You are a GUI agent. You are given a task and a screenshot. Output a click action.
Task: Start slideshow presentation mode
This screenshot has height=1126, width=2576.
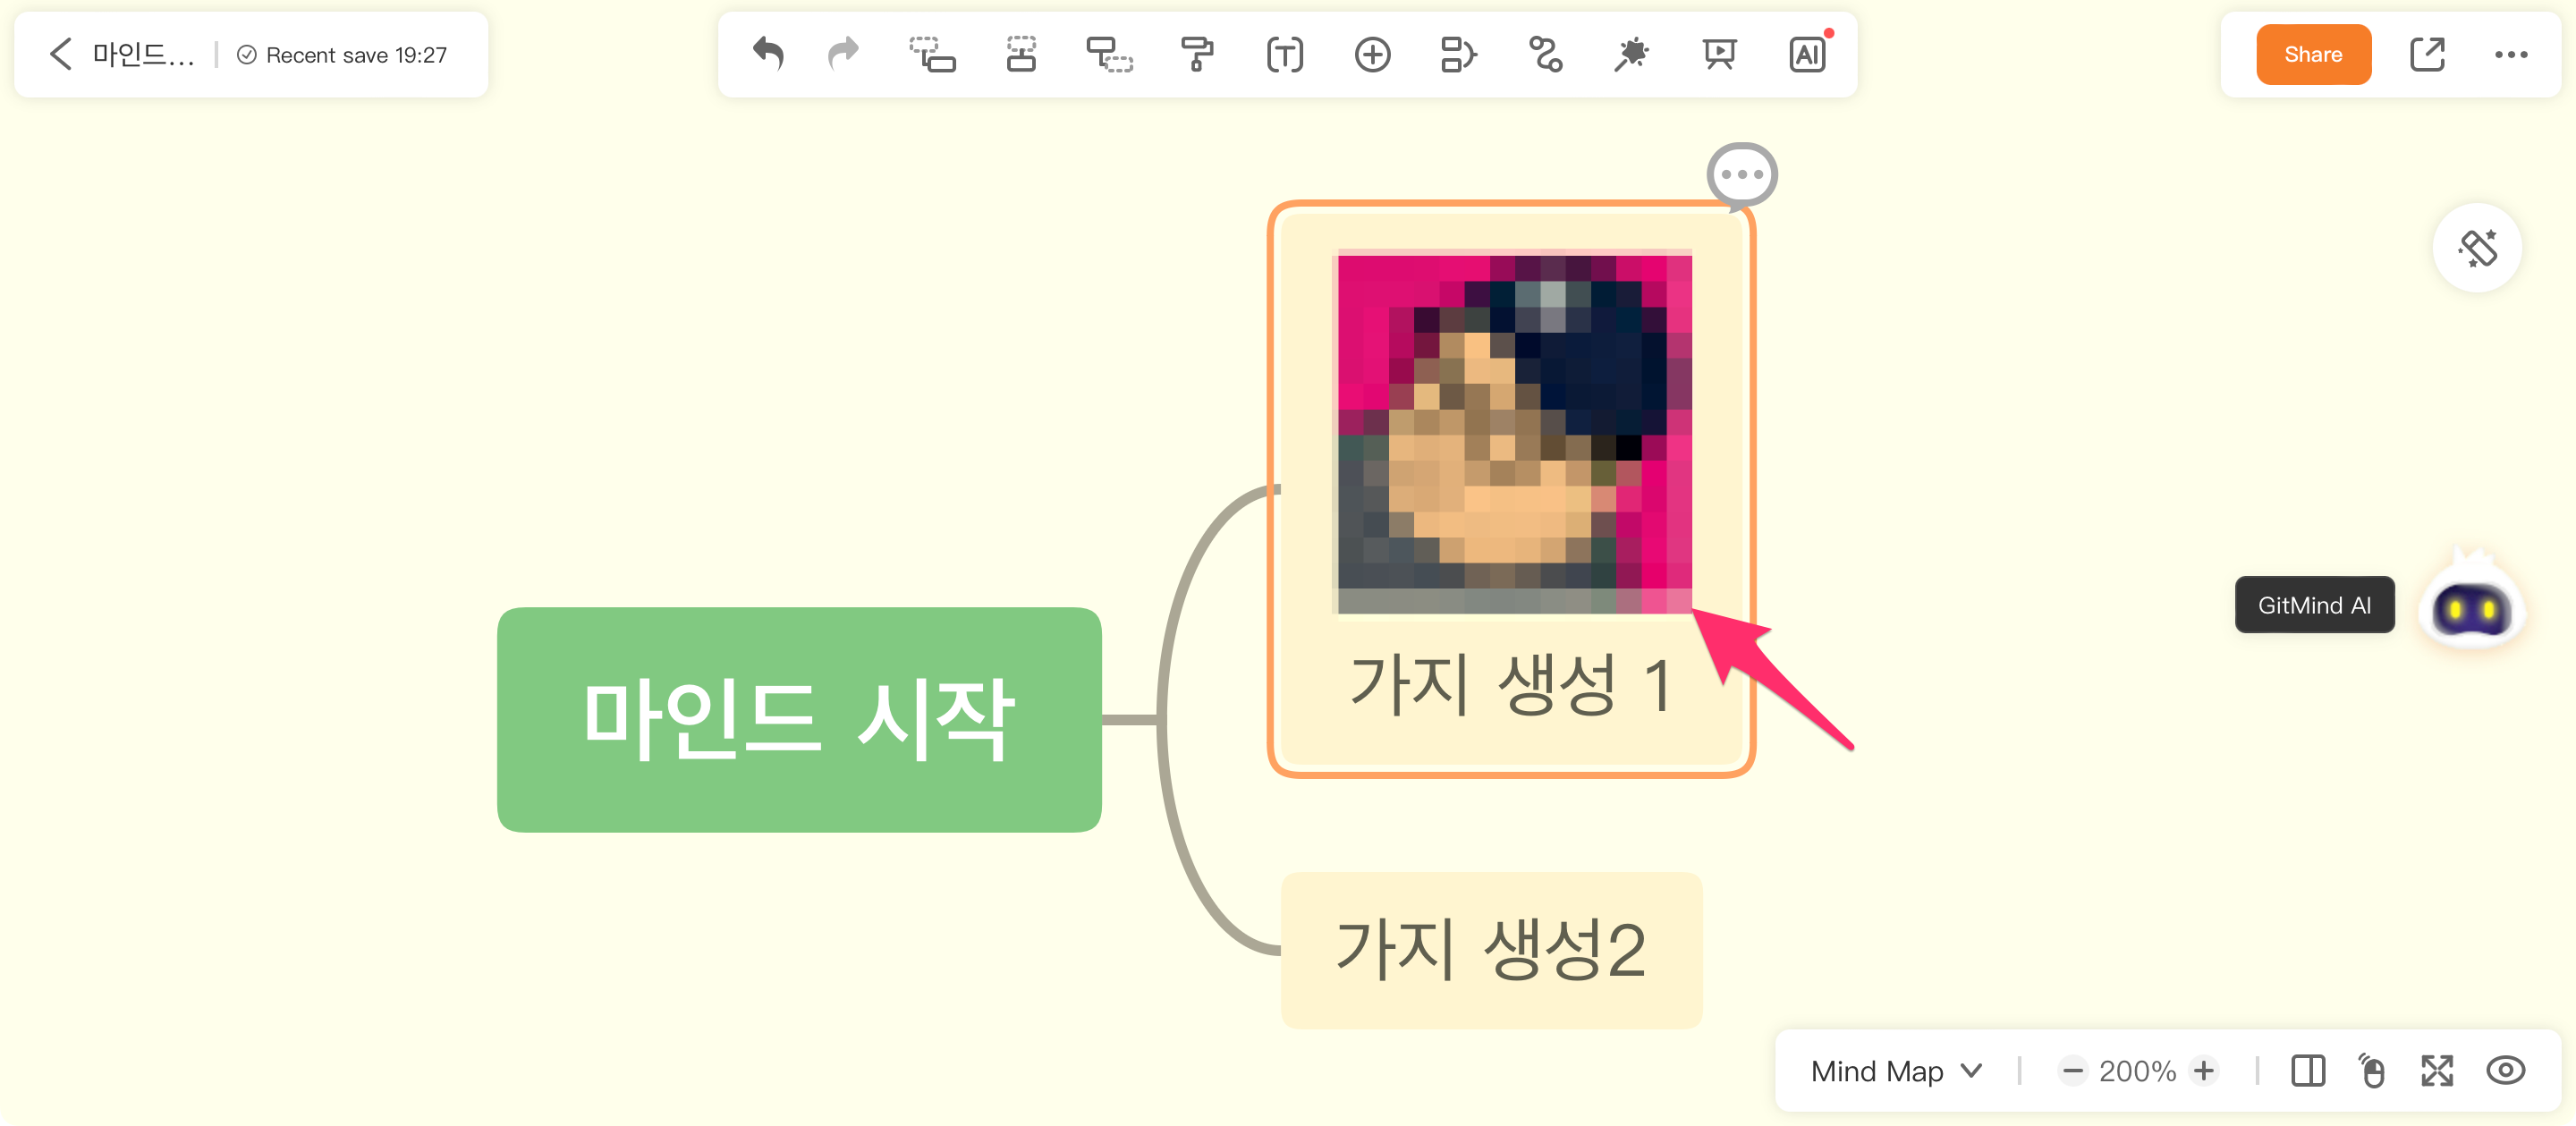pyautogui.click(x=1719, y=54)
